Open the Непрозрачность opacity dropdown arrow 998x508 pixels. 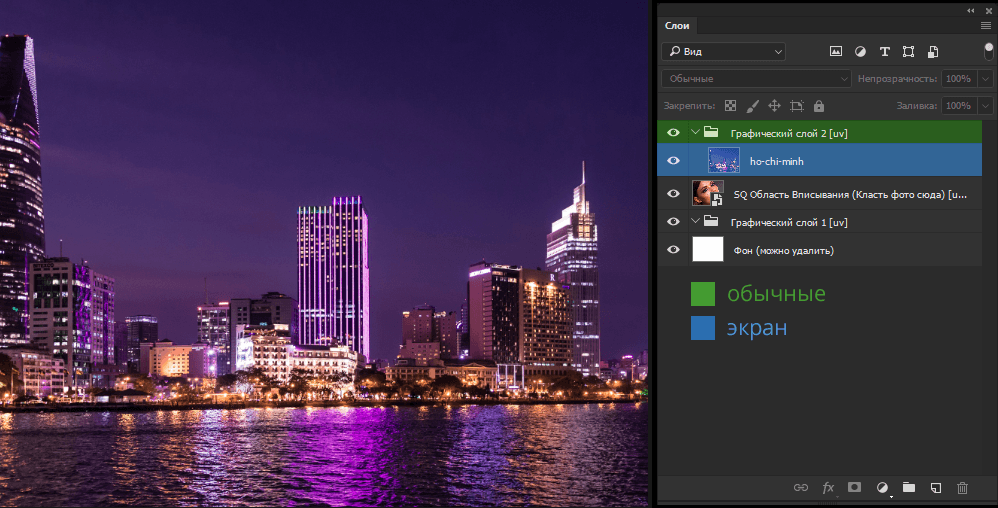pyautogui.click(x=986, y=78)
